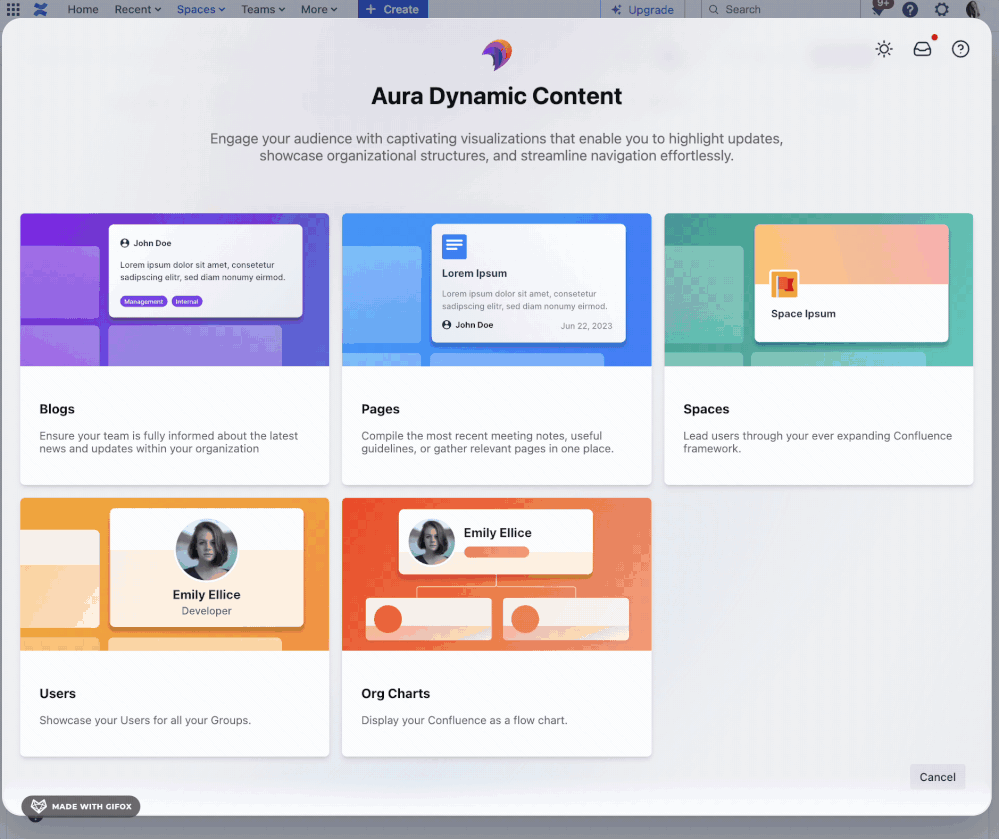Click the Org Charts flow chart preview

(496, 574)
